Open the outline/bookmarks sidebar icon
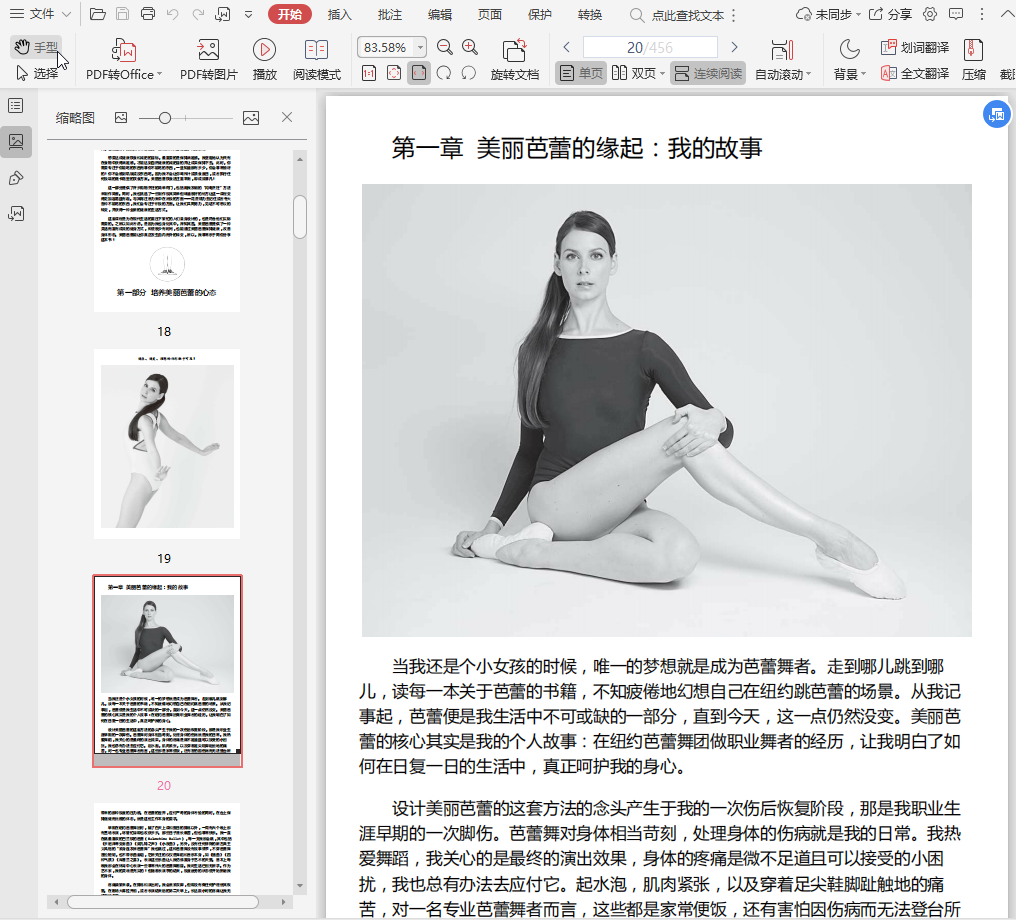1016x920 pixels. 16,106
